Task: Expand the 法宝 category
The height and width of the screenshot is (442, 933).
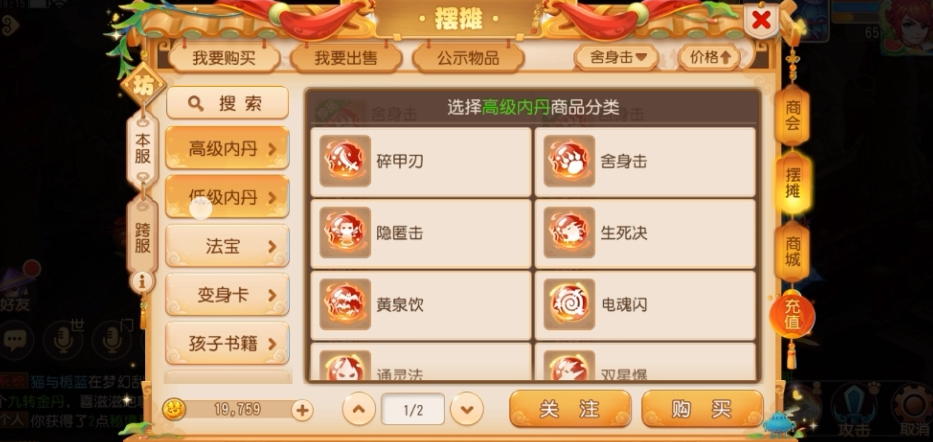Action: pos(227,246)
